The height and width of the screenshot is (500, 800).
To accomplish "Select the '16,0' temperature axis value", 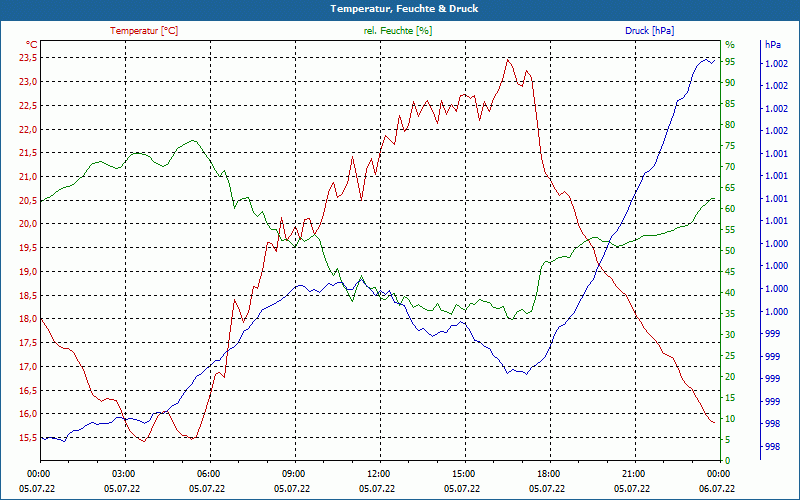I will [28, 414].
